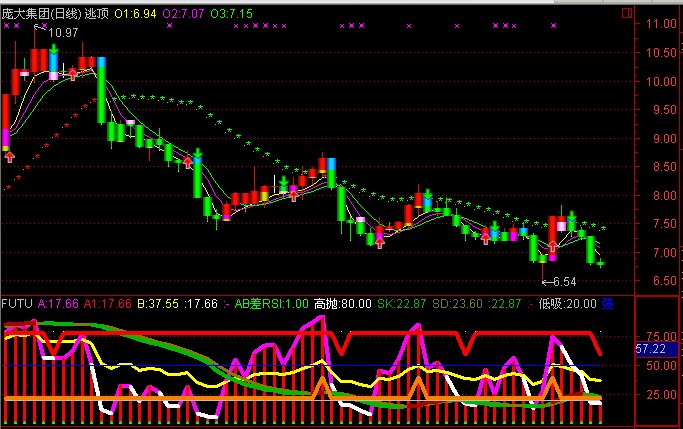Click the small square icon at chart top-right

626,14
